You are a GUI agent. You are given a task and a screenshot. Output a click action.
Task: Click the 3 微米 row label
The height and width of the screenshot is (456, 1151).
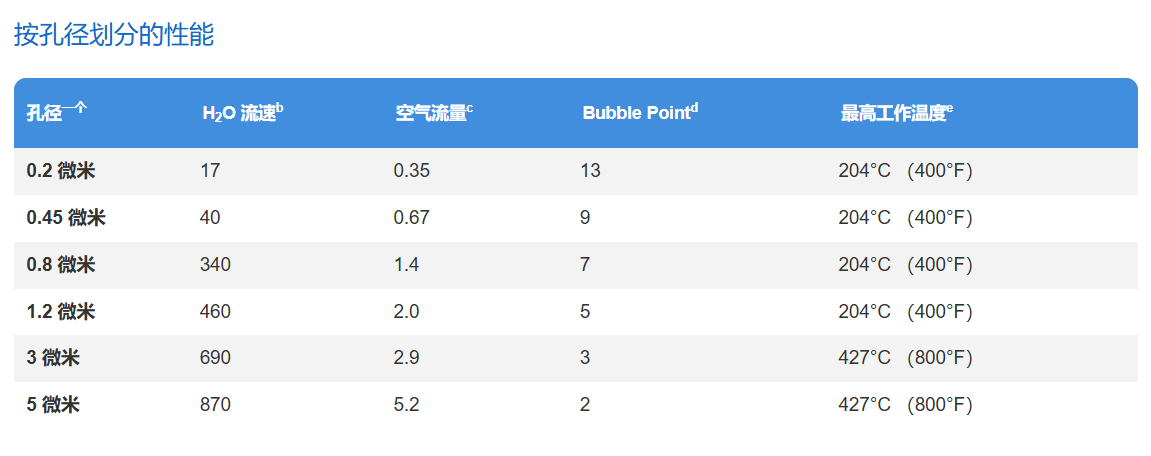(53, 358)
